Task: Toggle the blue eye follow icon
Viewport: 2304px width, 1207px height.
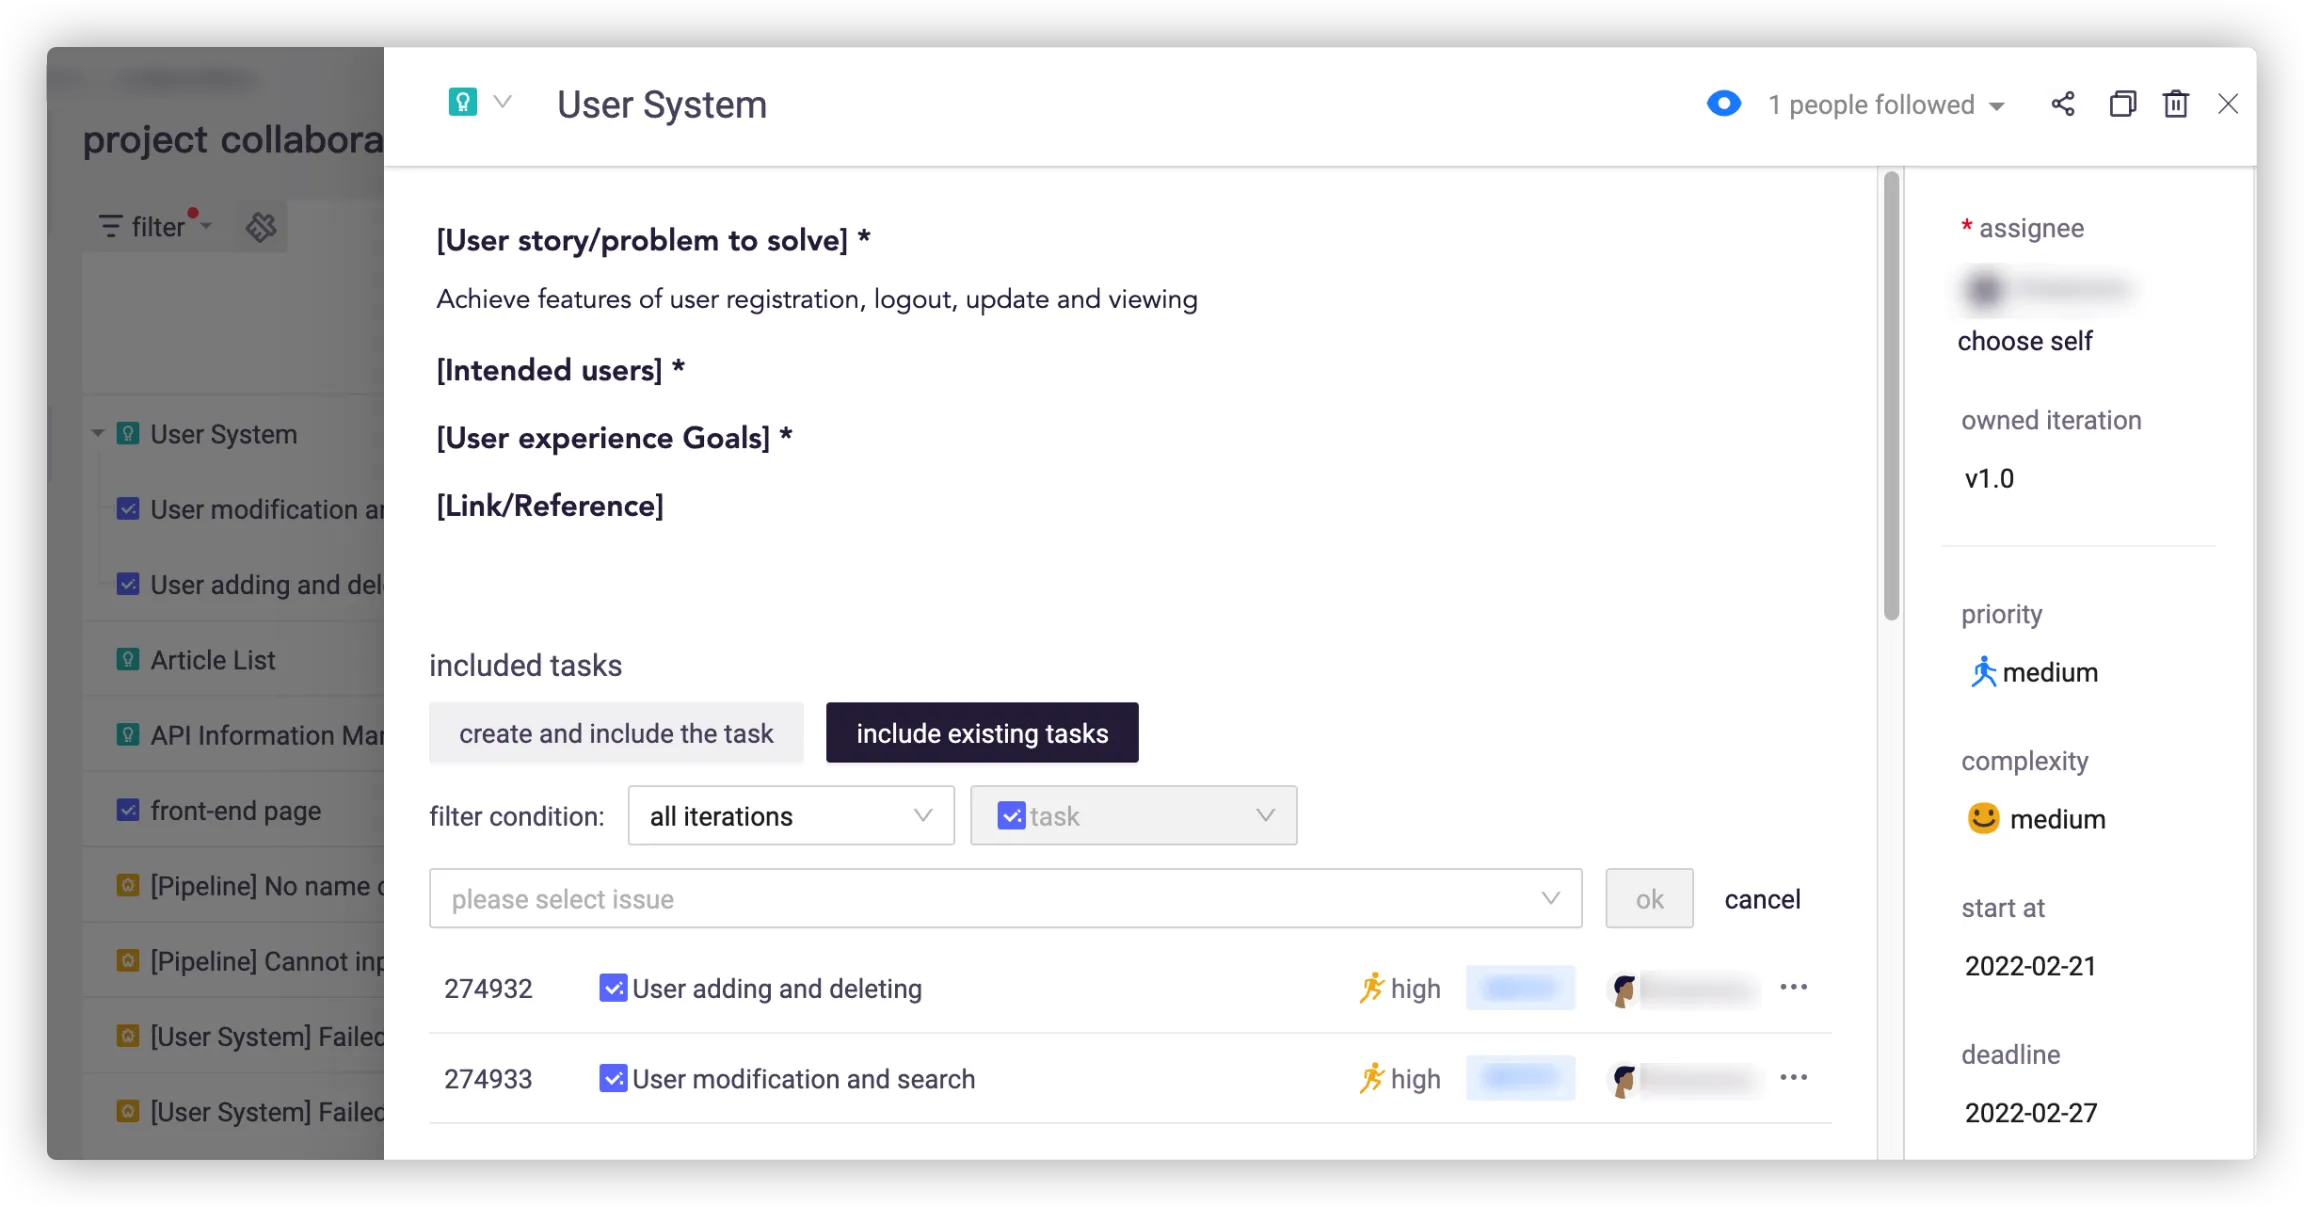Action: (x=1724, y=104)
